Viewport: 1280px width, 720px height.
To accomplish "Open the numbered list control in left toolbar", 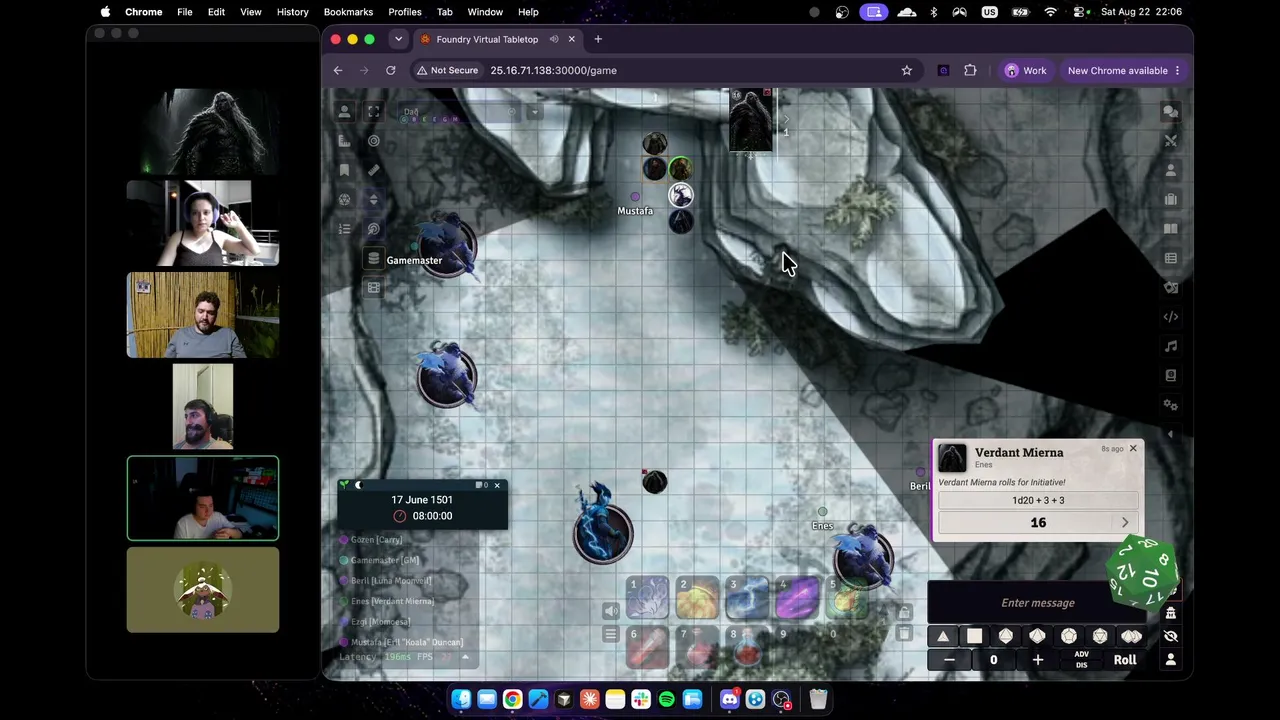I will (345, 229).
